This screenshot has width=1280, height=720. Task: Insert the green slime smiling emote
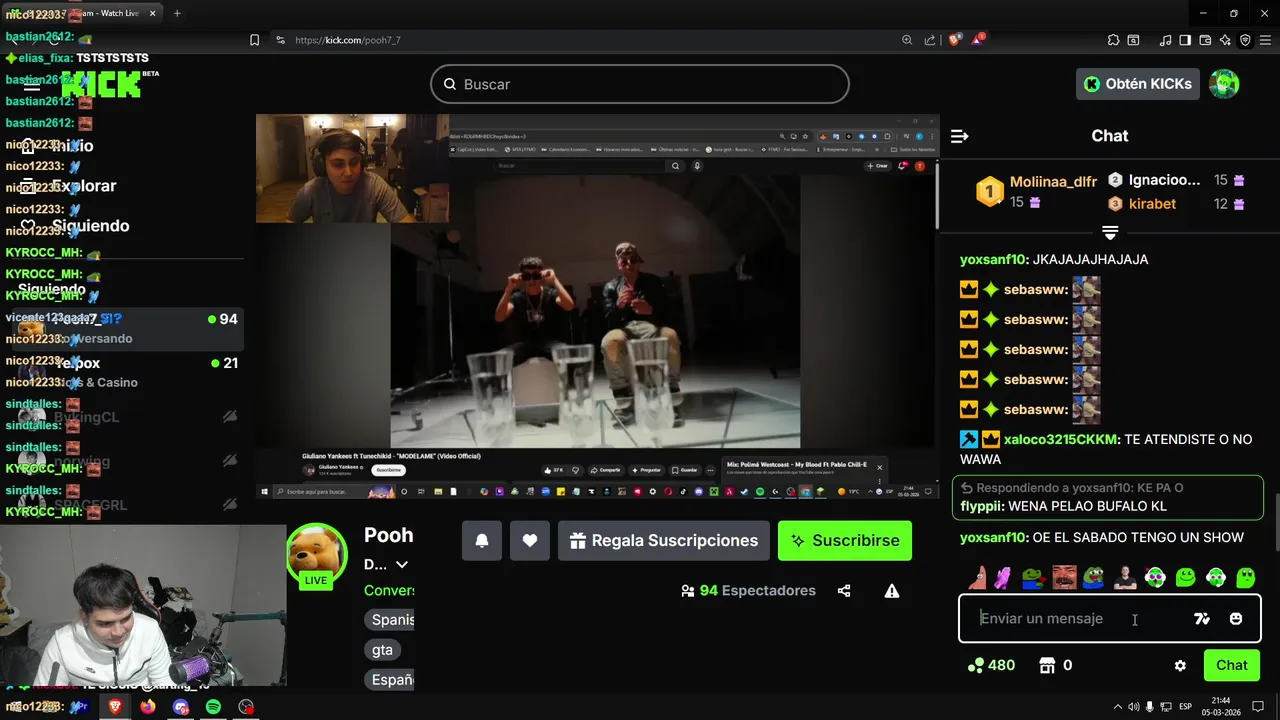pyautogui.click(x=1185, y=577)
